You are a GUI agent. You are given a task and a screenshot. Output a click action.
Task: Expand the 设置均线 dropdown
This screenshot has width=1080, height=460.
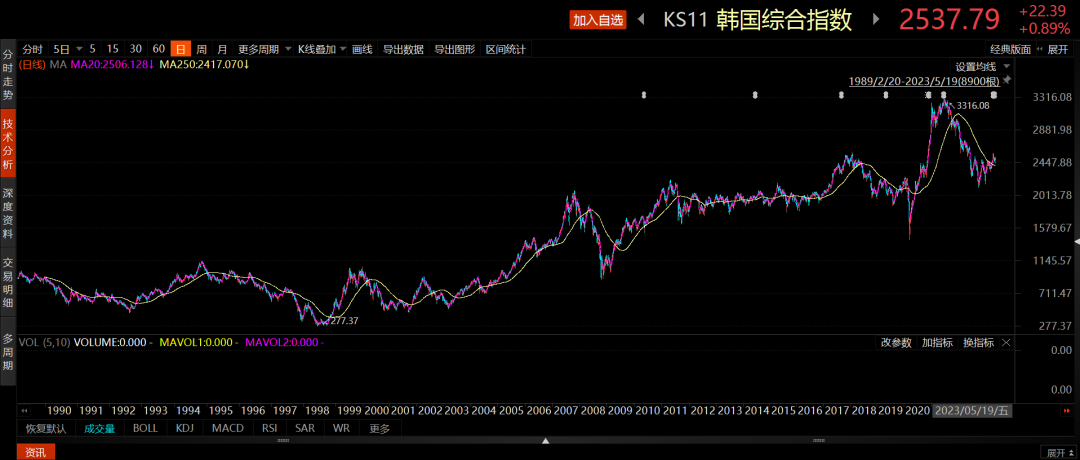982,66
